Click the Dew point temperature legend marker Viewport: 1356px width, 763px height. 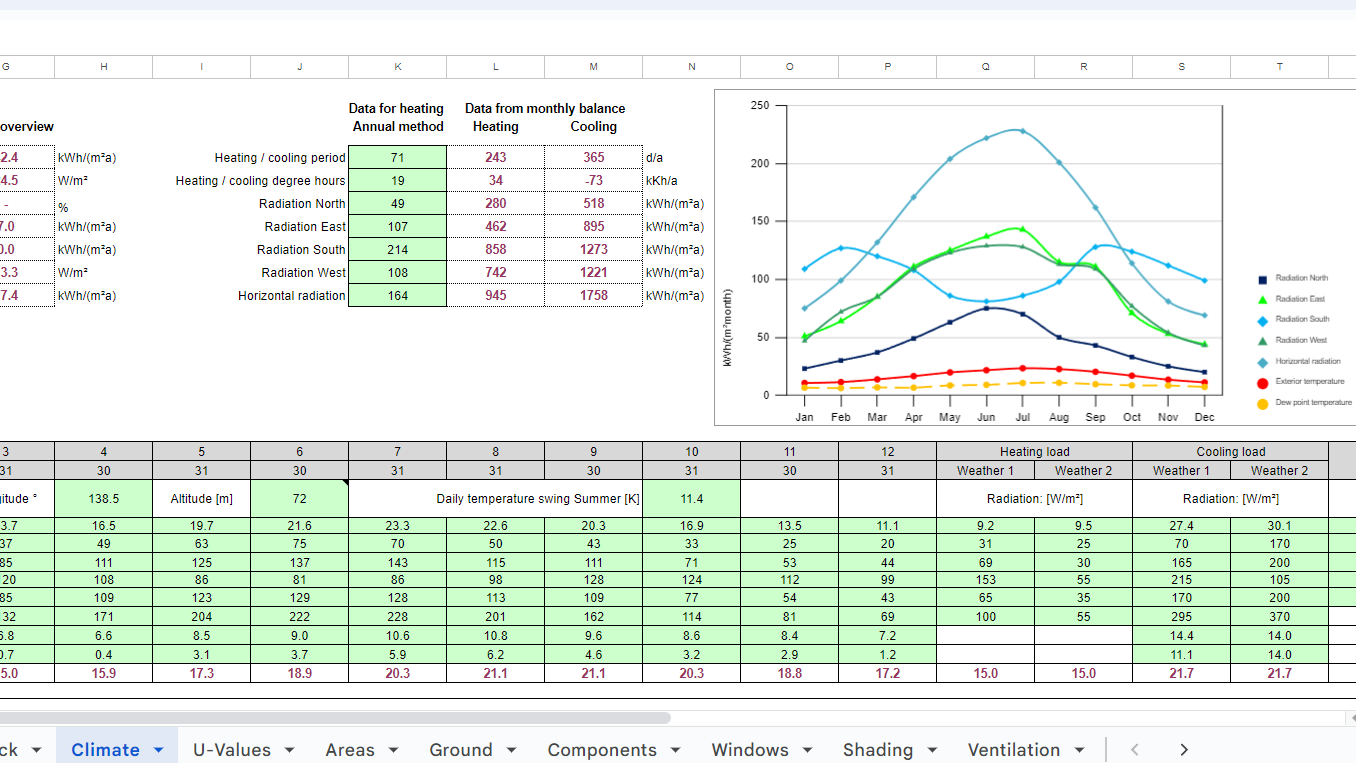point(1264,399)
